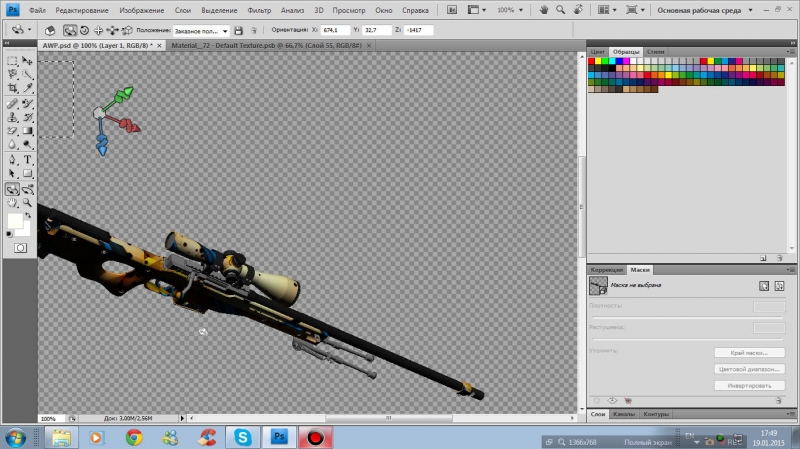The width and height of the screenshot is (800, 449).
Task: Pick the red swatch in Образцы panel
Action: pyautogui.click(x=592, y=61)
